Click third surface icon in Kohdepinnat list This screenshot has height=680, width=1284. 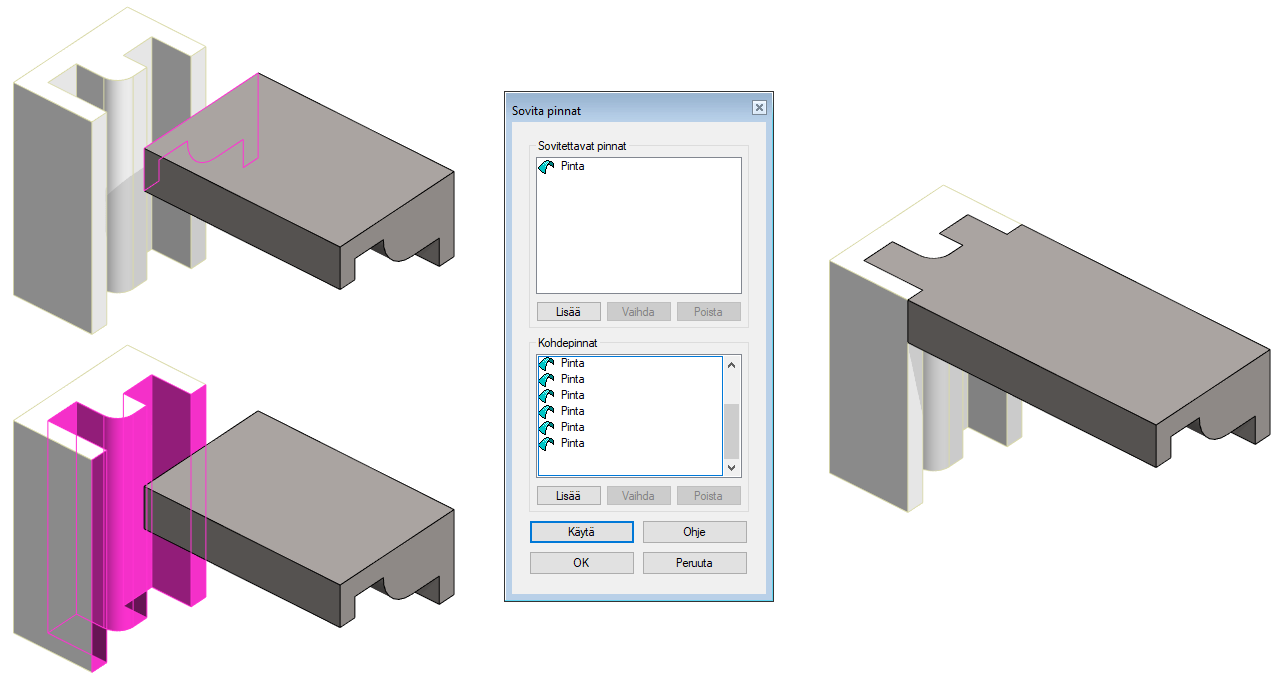click(546, 396)
